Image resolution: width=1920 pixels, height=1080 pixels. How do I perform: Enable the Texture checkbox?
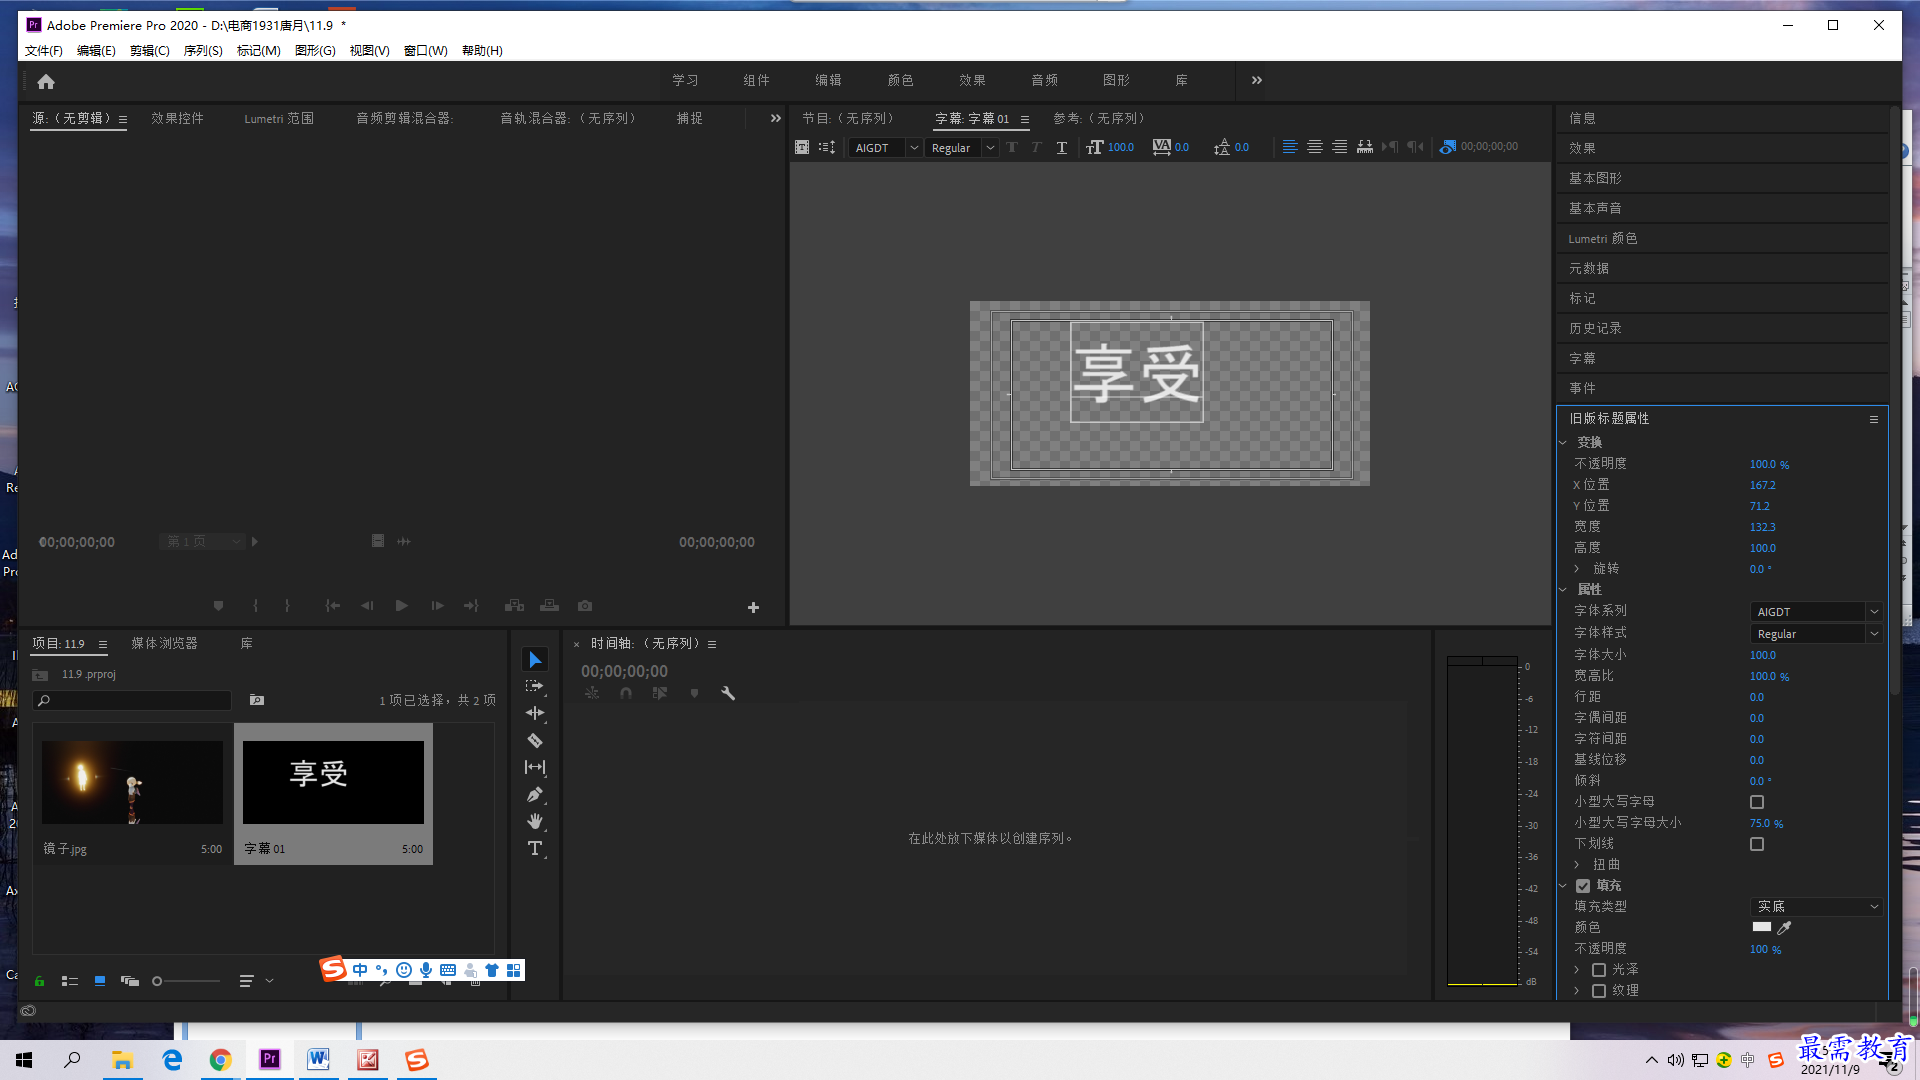(x=1599, y=991)
